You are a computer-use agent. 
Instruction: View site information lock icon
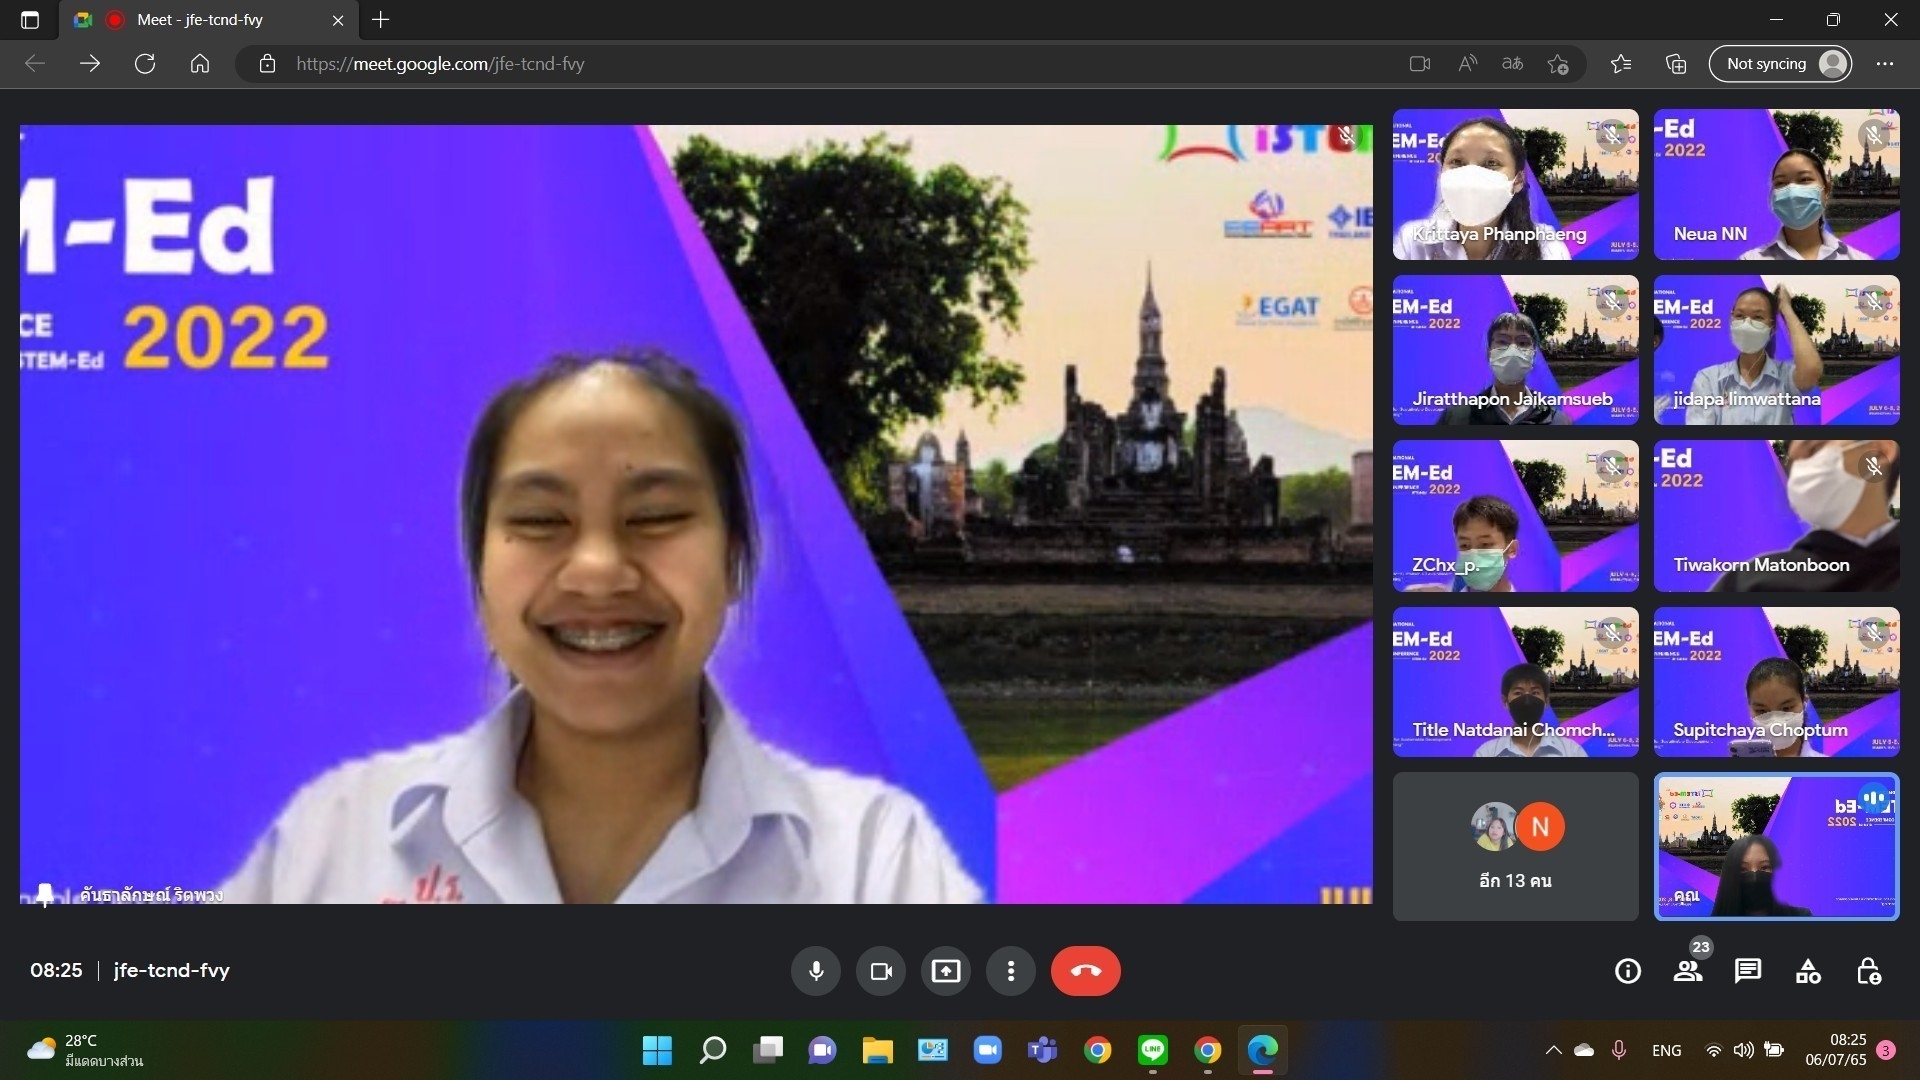267,64
